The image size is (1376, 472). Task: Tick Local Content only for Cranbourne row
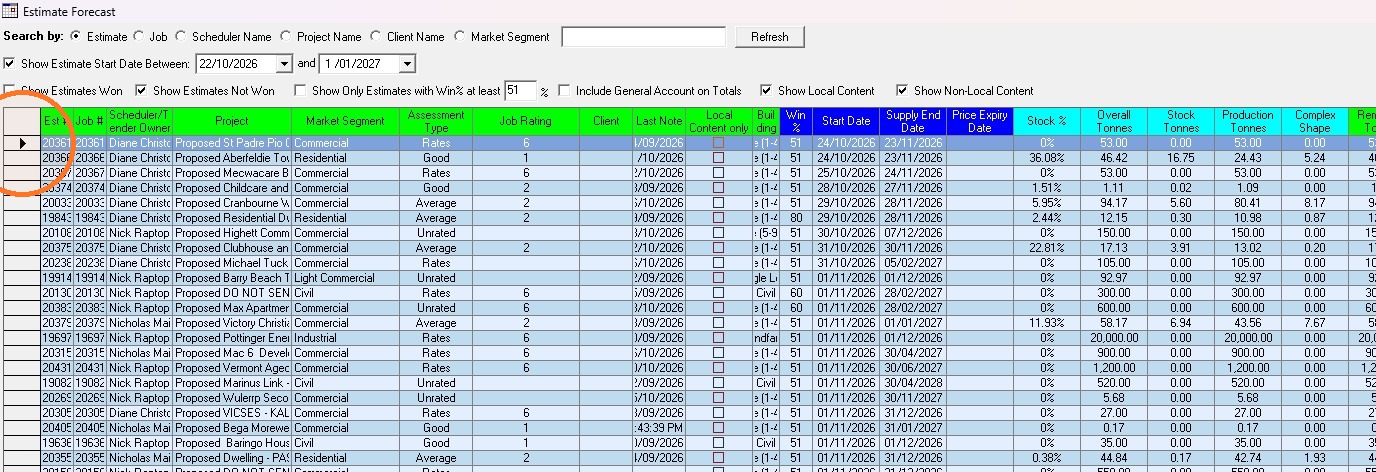point(718,203)
